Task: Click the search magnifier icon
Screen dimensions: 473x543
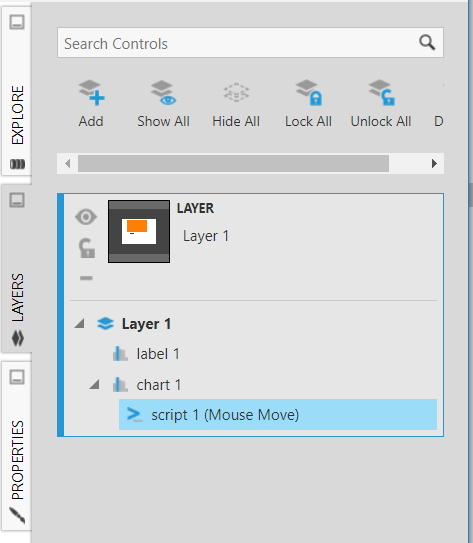Action: (427, 43)
